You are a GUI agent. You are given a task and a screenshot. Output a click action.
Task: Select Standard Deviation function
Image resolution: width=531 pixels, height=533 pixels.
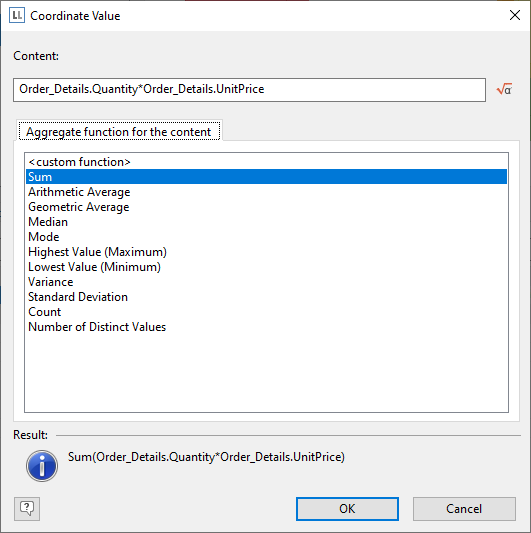coord(267,297)
